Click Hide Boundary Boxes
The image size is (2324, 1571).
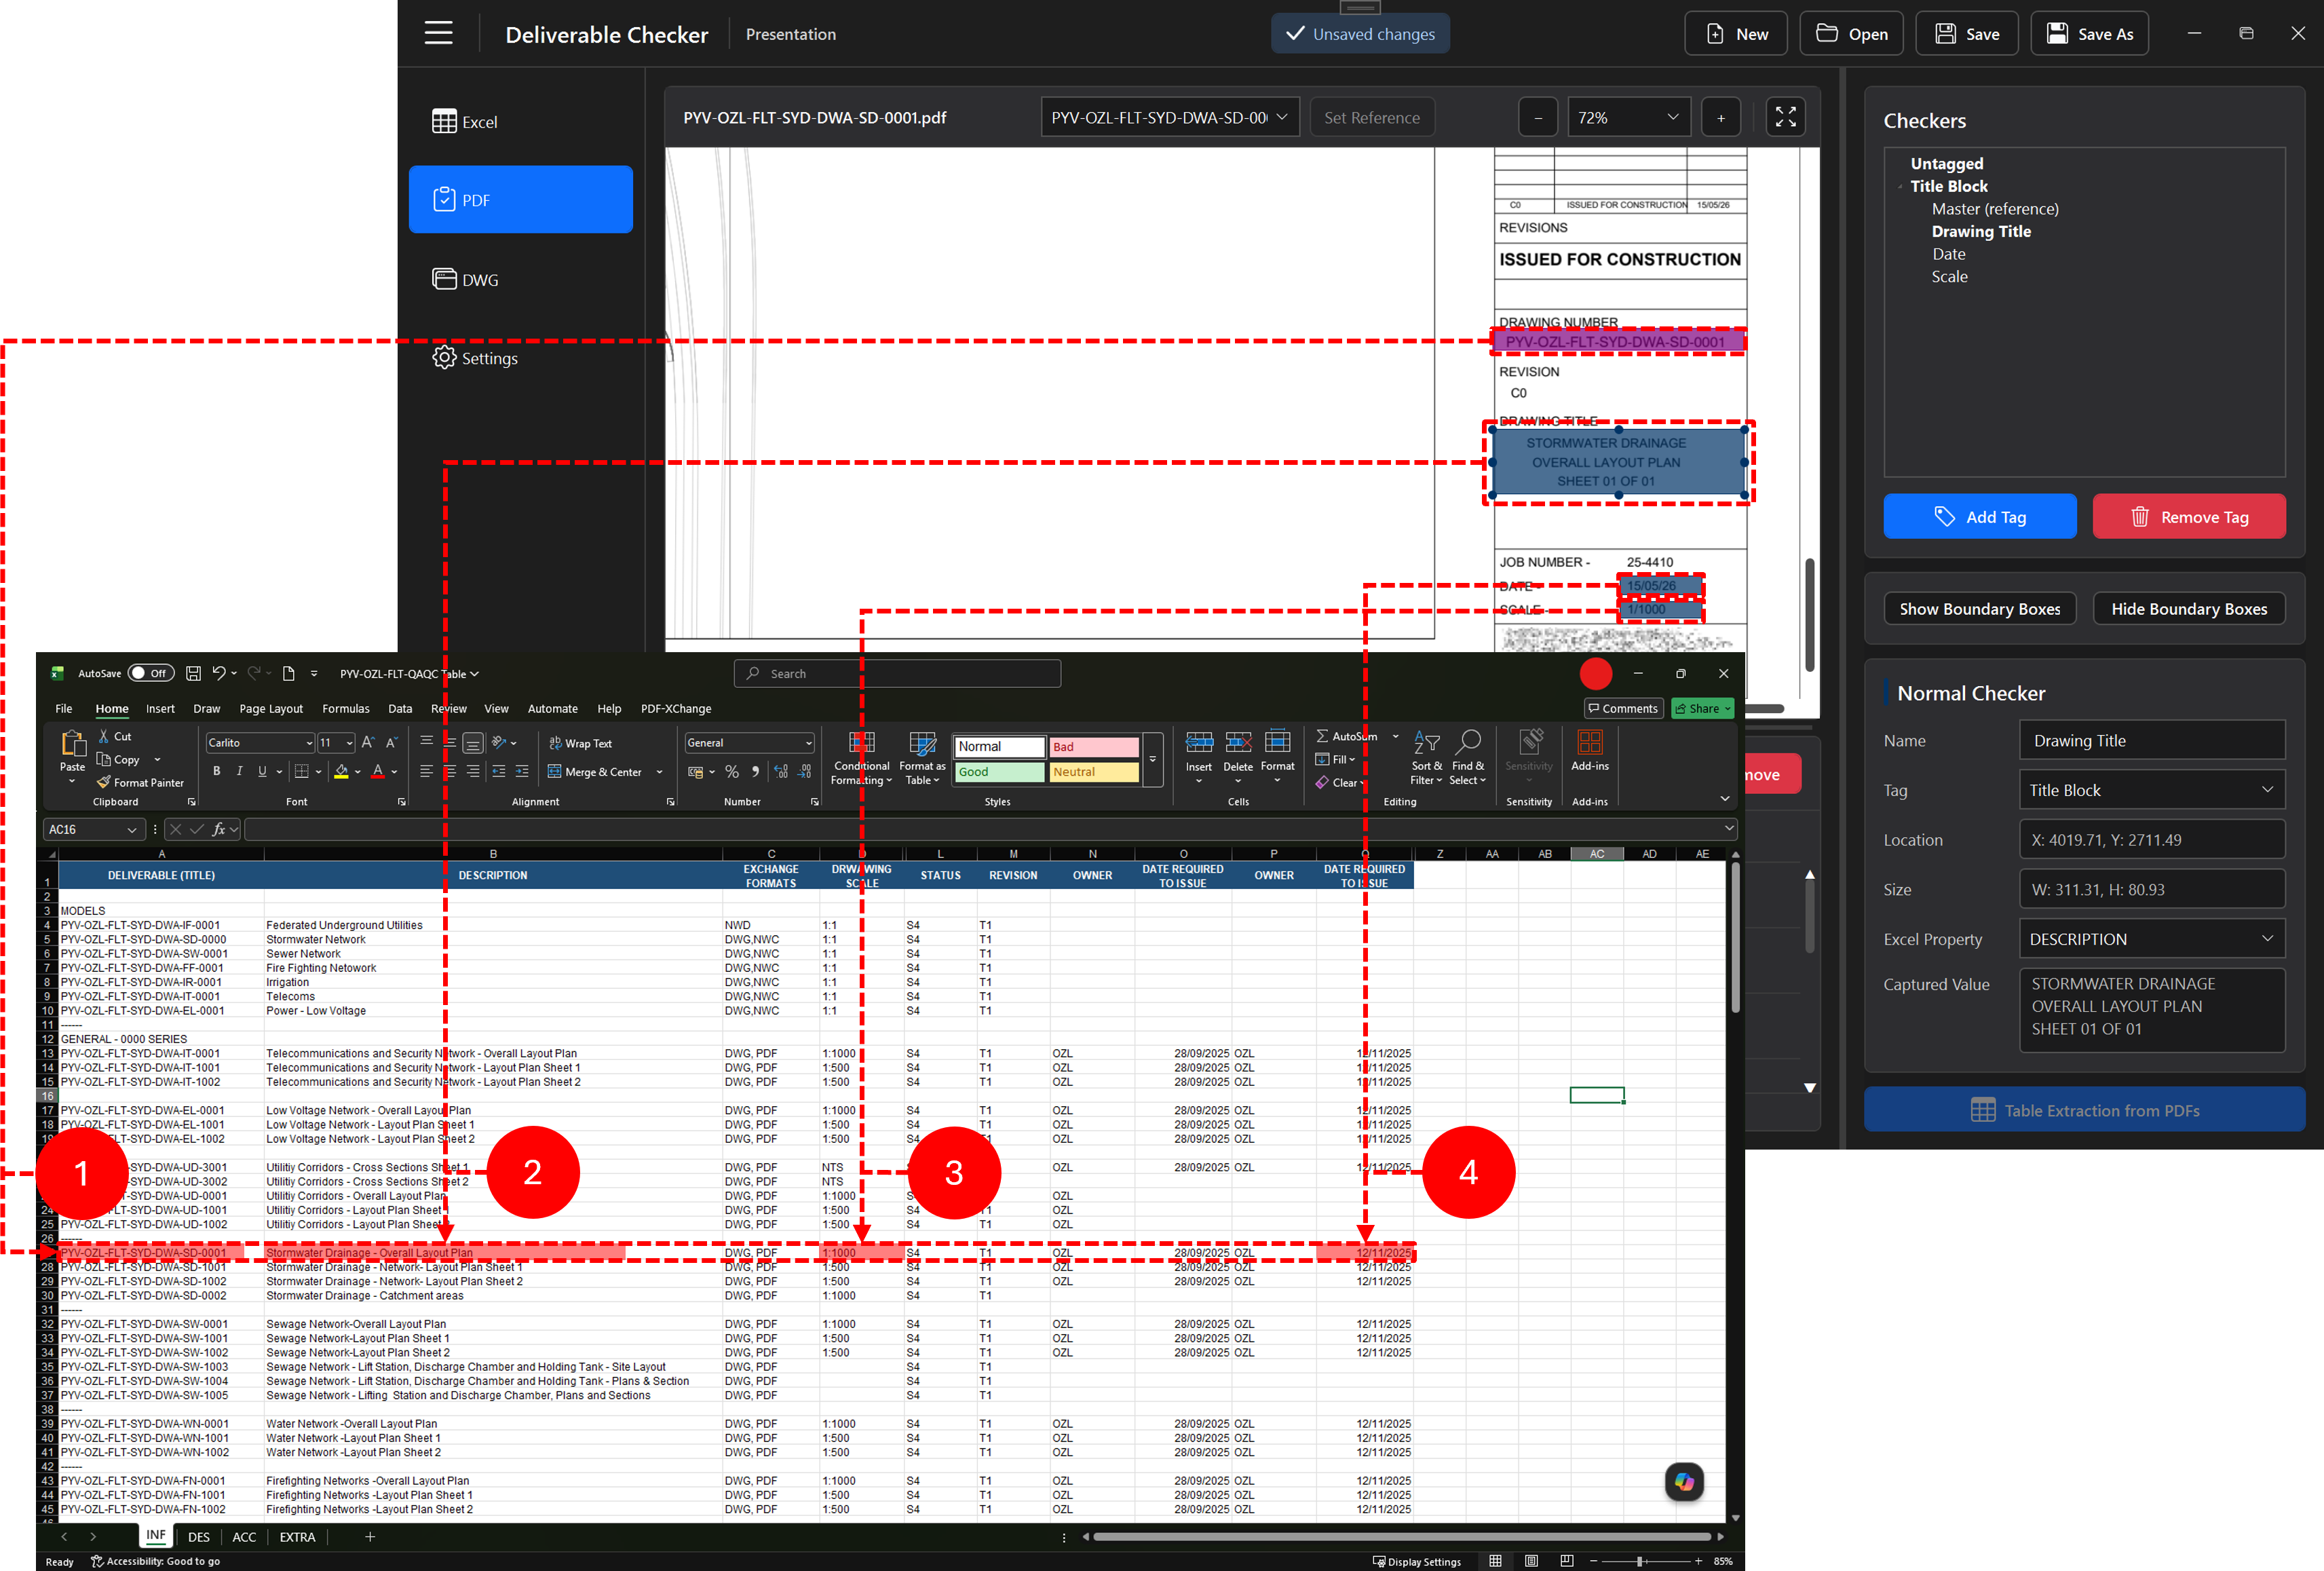point(2188,609)
